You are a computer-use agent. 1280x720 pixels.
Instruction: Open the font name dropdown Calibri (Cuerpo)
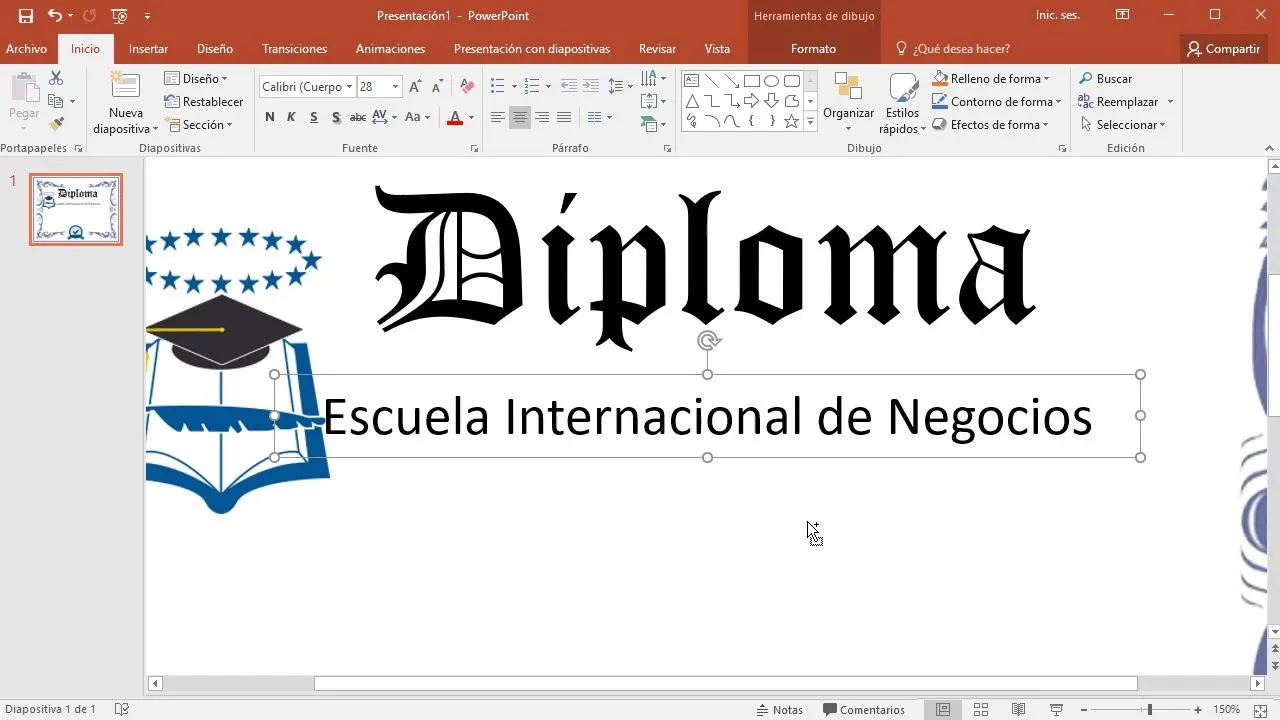(x=348, y=87)
